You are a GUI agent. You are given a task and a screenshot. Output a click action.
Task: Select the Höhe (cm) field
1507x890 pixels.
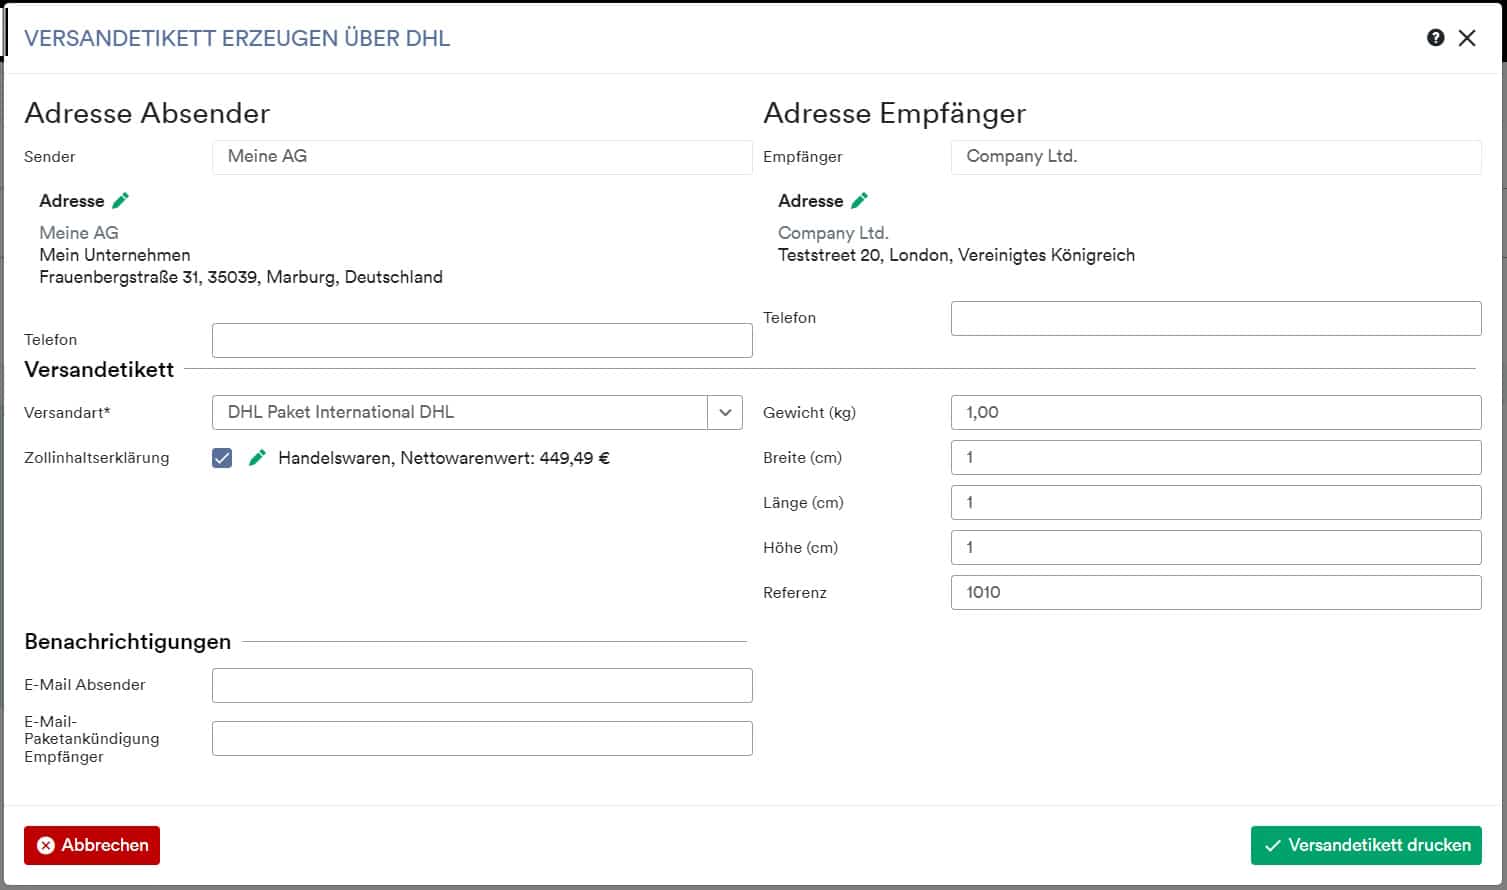(x=1216, y=547)
